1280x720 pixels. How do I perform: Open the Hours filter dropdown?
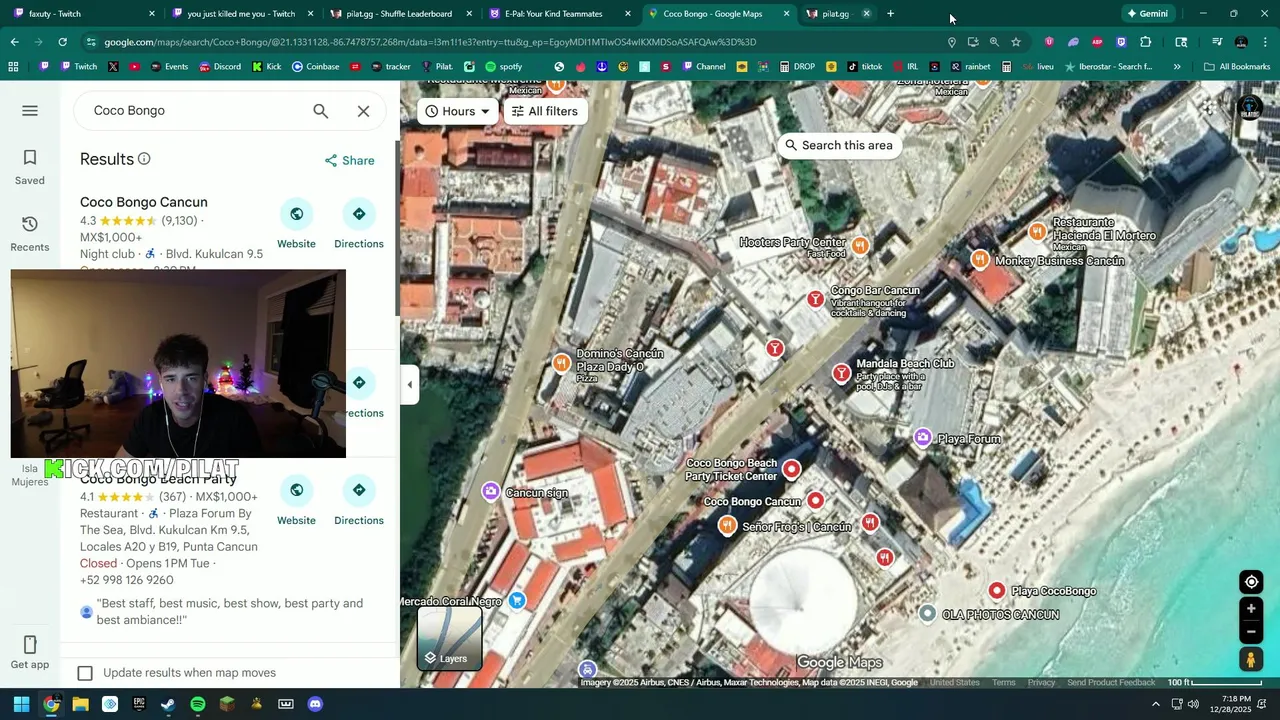click(x=458, y=111)
